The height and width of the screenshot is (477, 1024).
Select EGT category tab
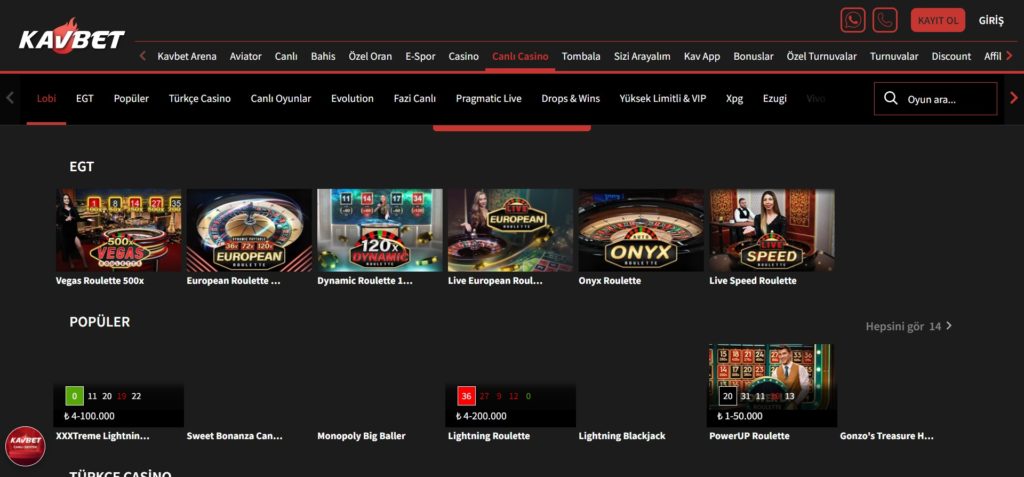pyautogui.click(x=84, y=99)
